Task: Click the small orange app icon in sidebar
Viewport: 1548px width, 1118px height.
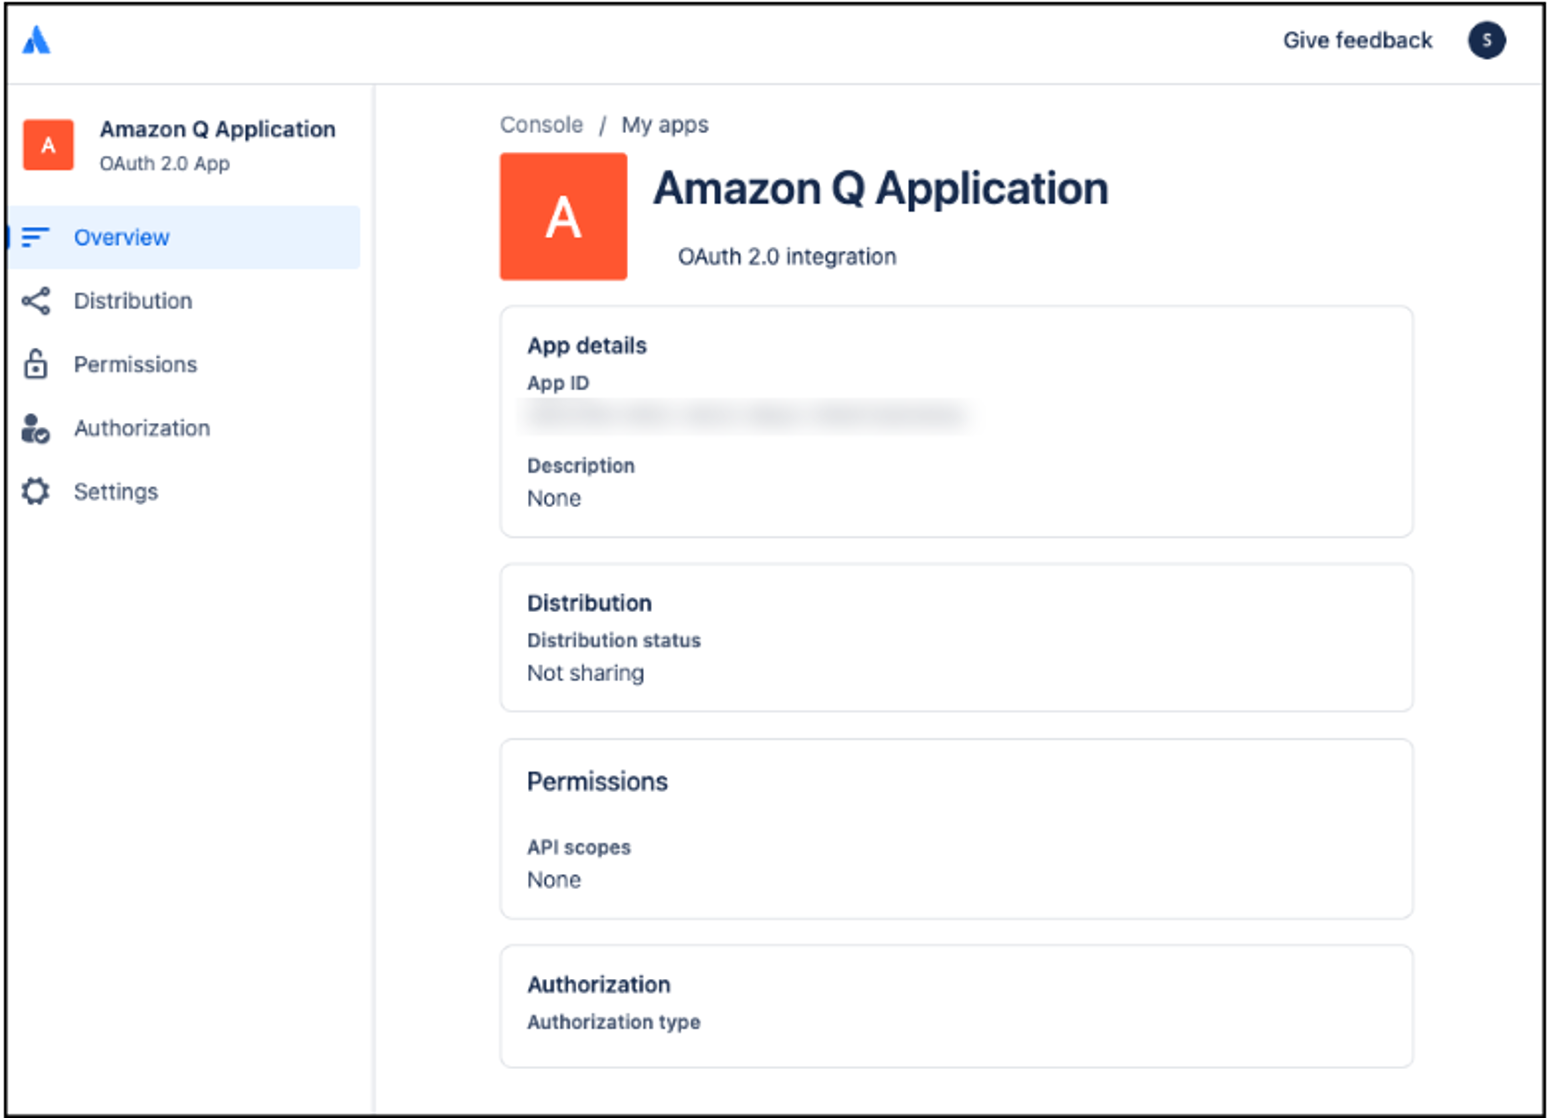Action: (48, 145)
